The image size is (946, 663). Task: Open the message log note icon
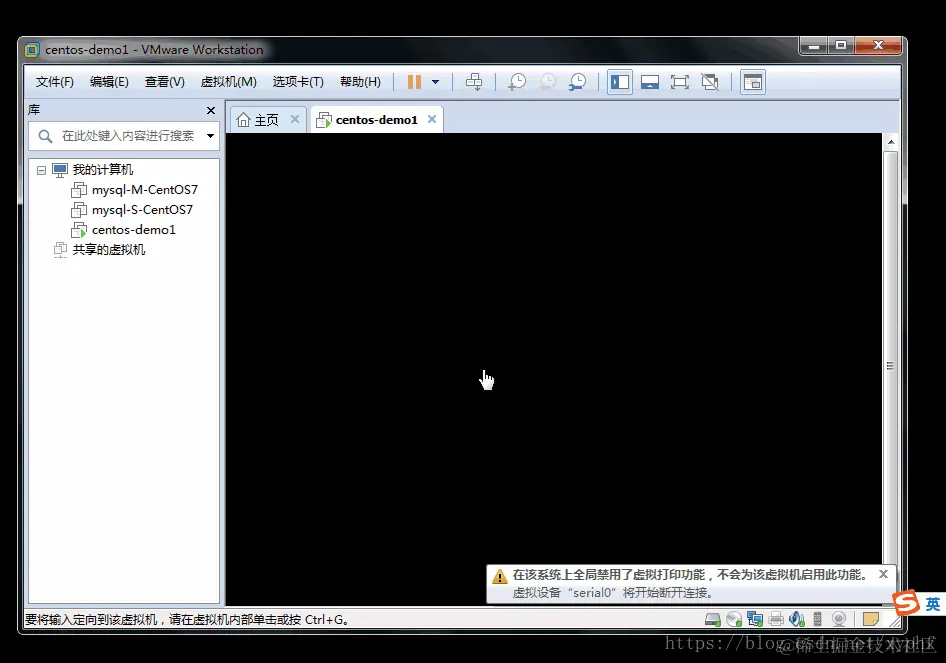(x=871, y=619)
